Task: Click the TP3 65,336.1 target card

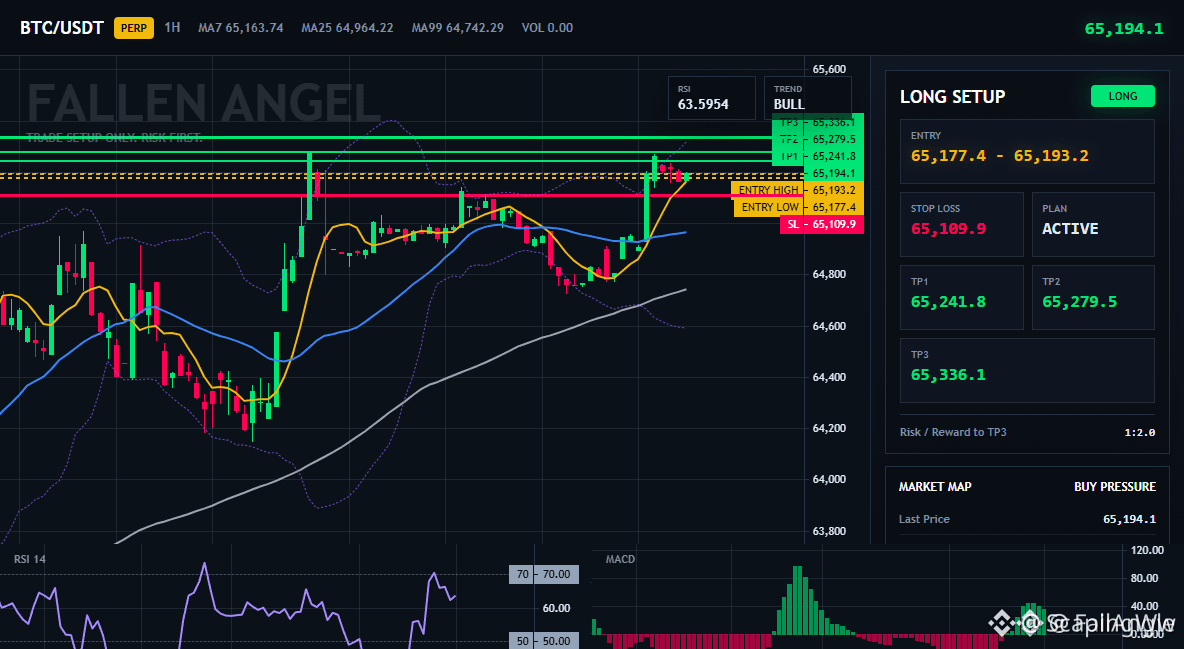Action: click(1027, 370)
